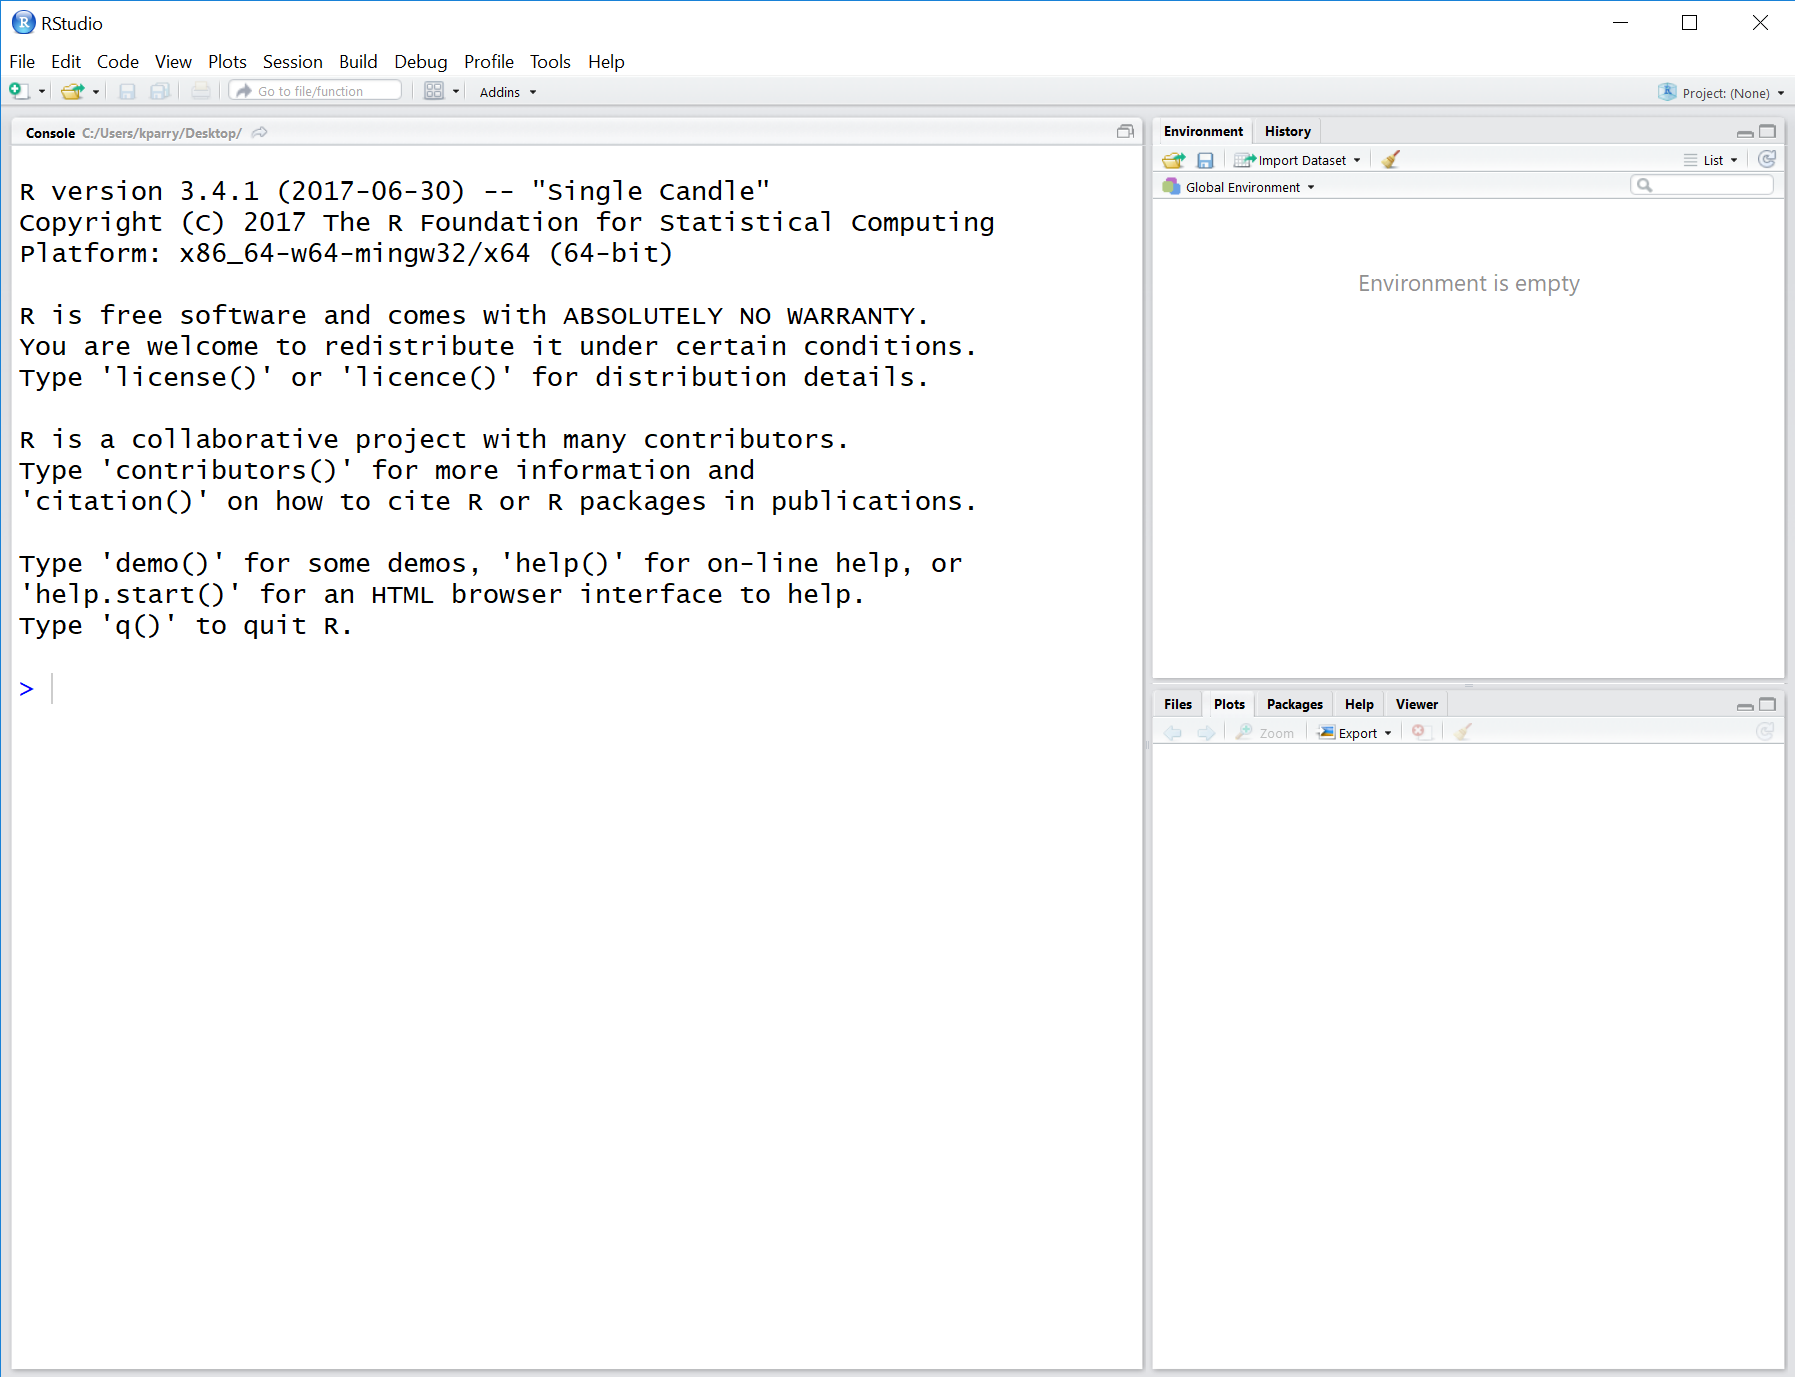The height and width of the screenshot is (1377, 1795).
Task: Switch to the Environment tab
Action: tap(1203, 131)
